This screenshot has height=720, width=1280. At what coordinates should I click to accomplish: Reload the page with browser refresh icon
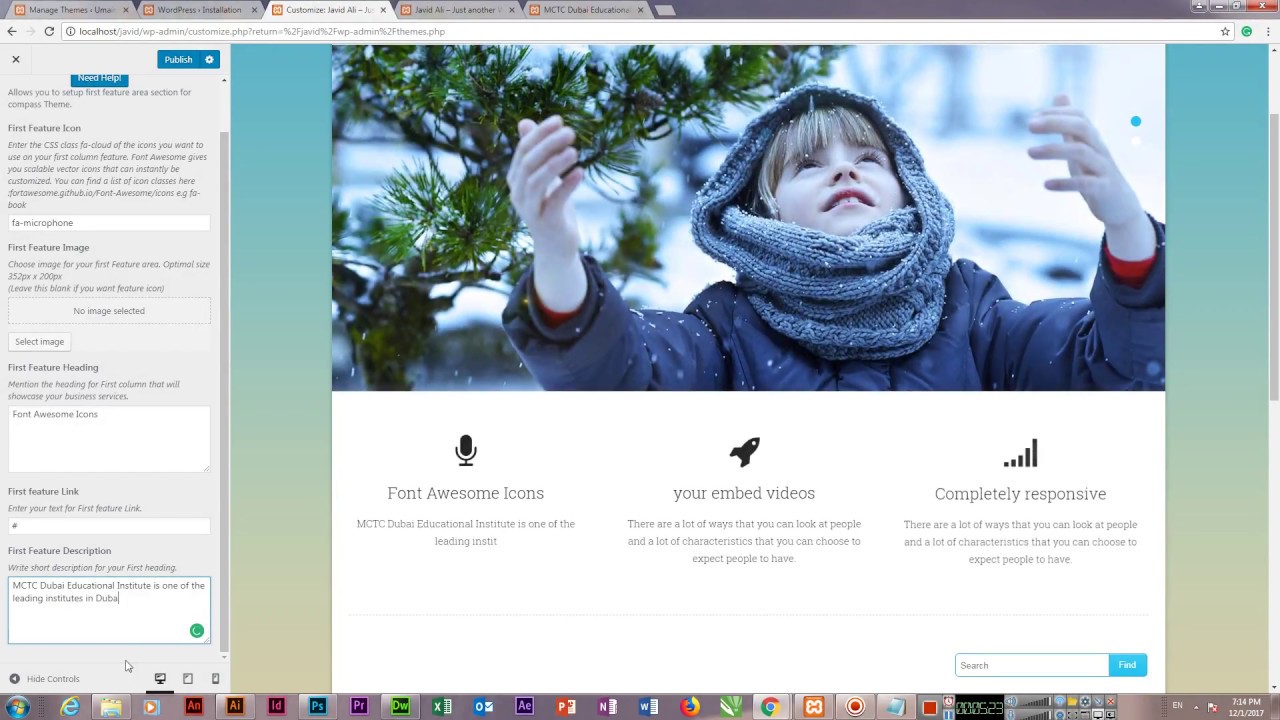click(x=48, y=31)
